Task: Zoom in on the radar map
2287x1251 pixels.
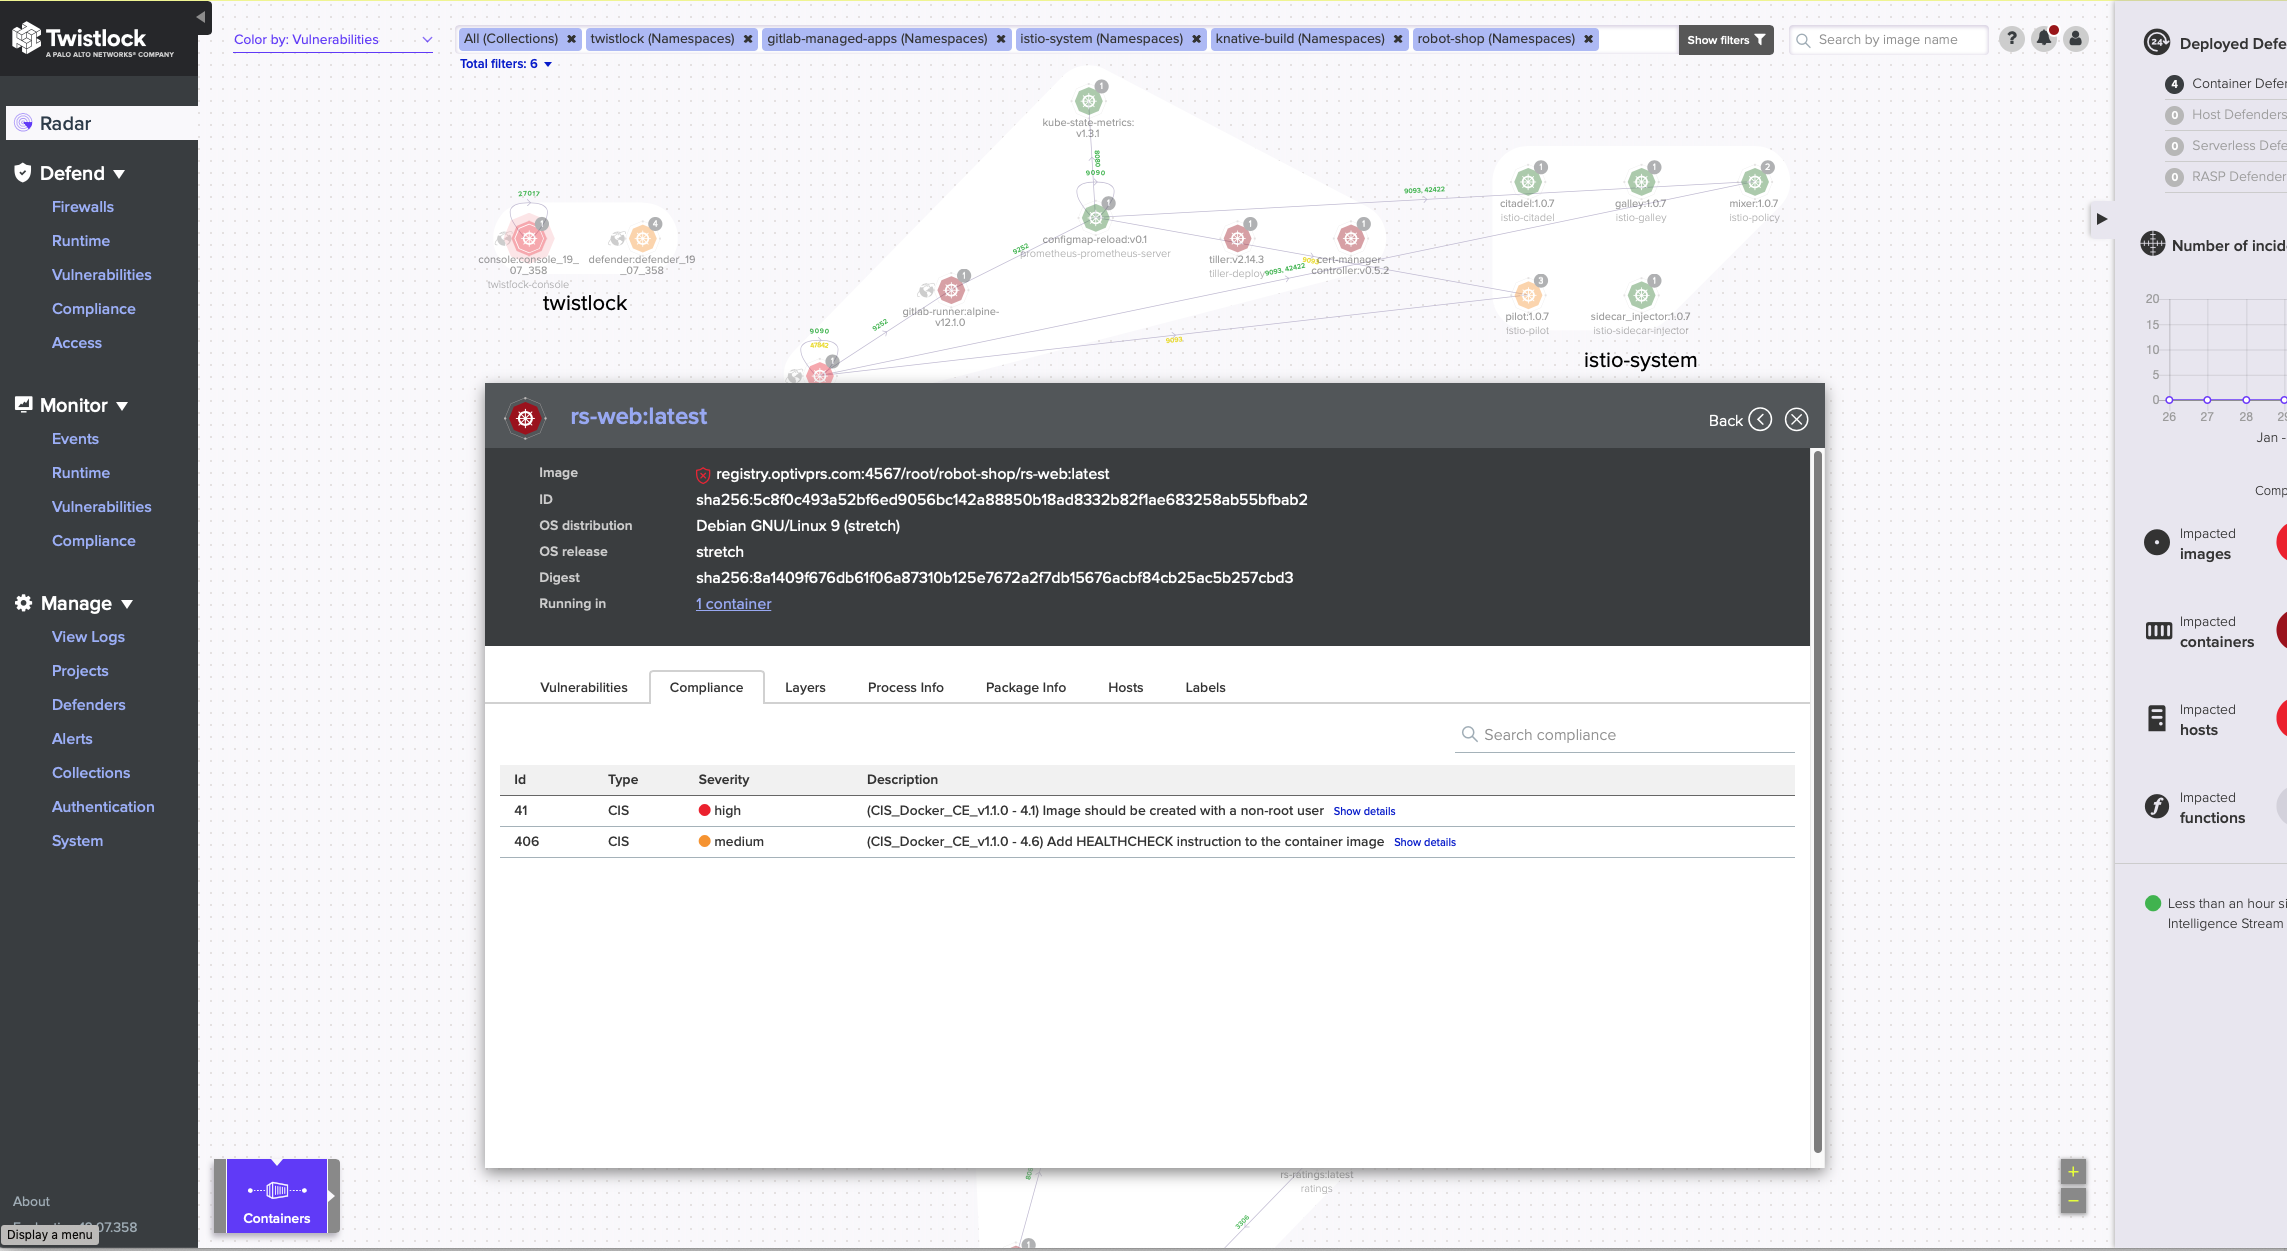Action: click(2073, 1172)
